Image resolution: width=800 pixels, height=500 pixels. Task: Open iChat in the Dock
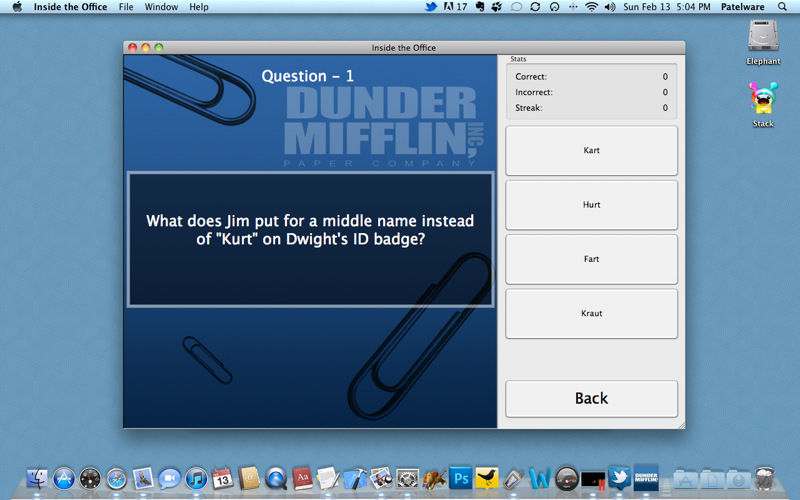click(170, 479)
